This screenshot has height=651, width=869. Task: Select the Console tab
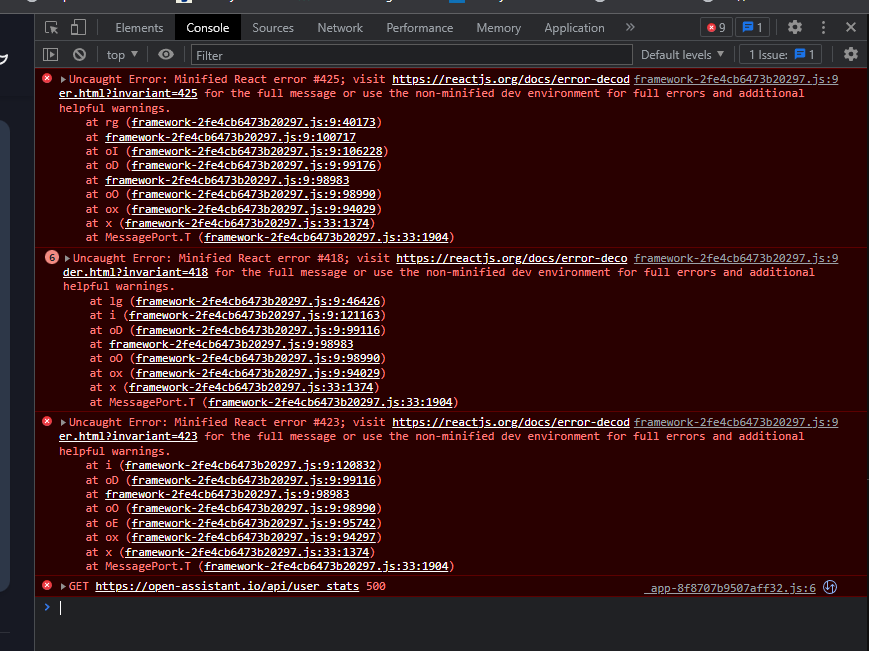pyautogui.click(x=208, y=28)
